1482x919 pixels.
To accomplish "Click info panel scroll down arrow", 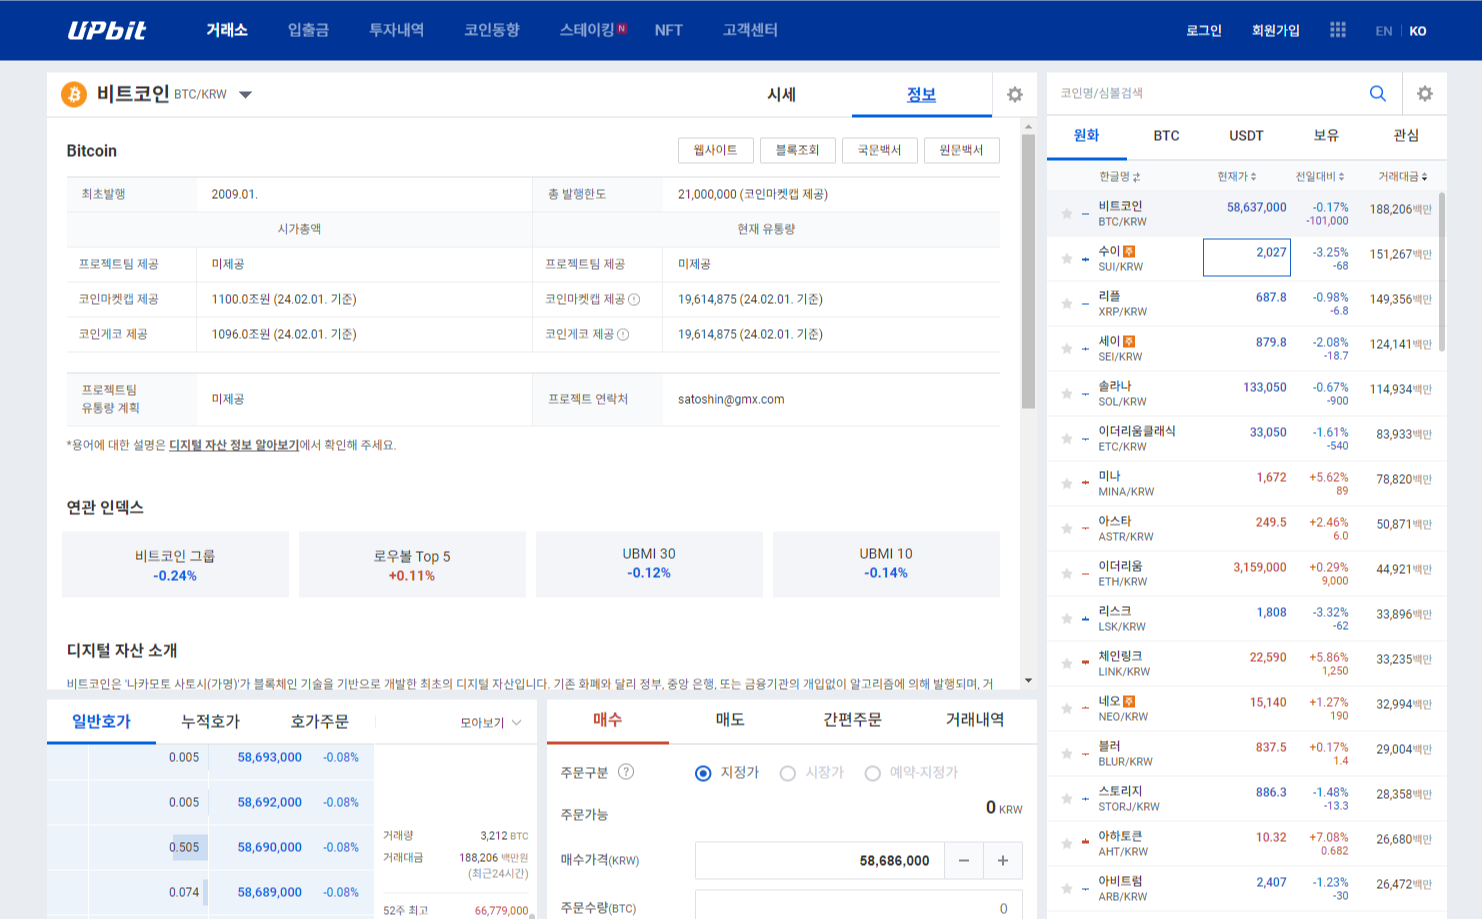I will (x=1028, y=681).
